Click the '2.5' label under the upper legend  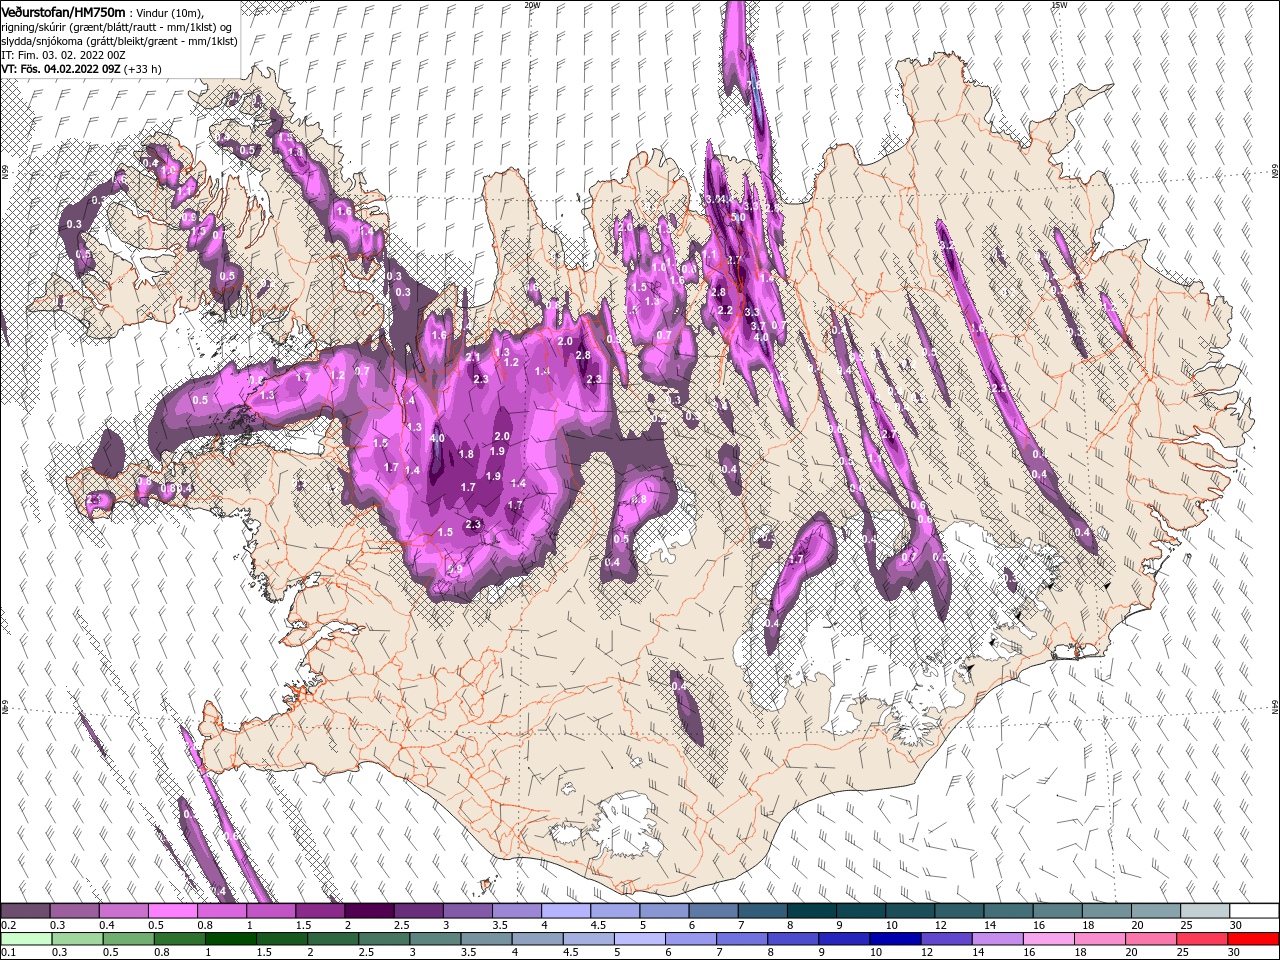tap(402, 925)
